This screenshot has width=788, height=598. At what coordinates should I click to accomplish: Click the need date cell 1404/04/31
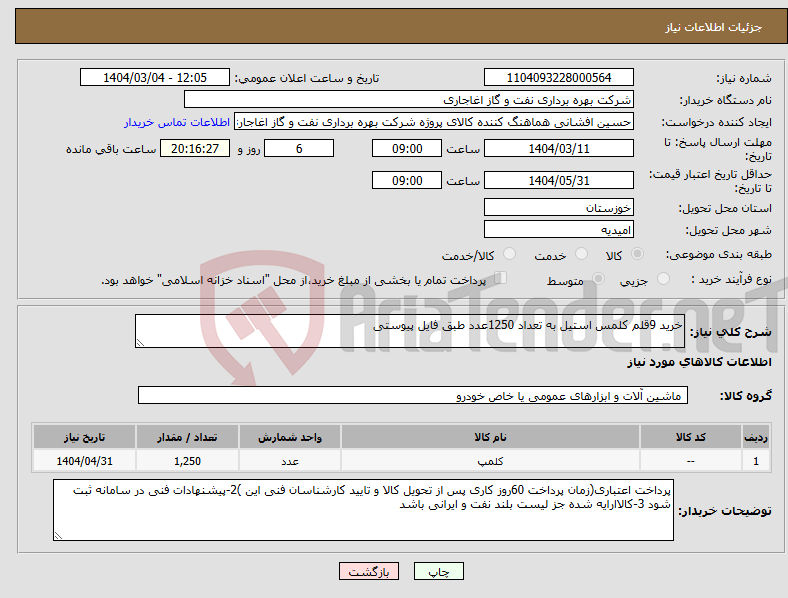point(84,461)
